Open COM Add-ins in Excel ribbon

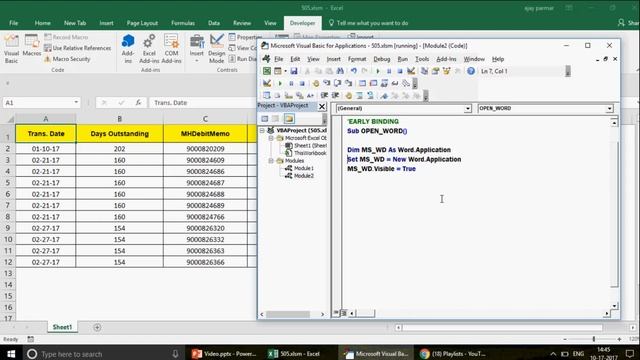pyautogui.click(x=171, y=49)
